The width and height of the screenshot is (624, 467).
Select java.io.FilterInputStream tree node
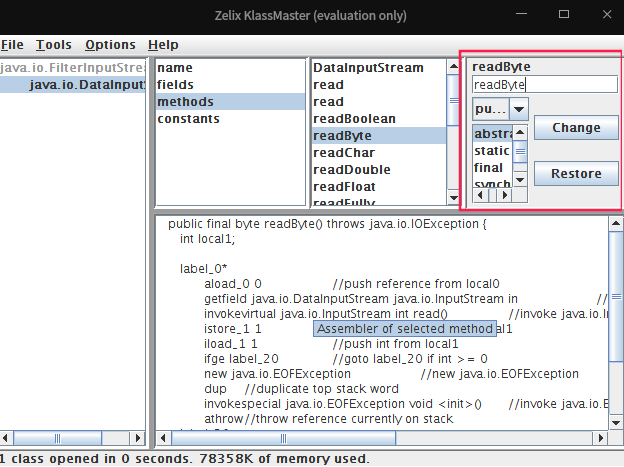click(72, 68)
